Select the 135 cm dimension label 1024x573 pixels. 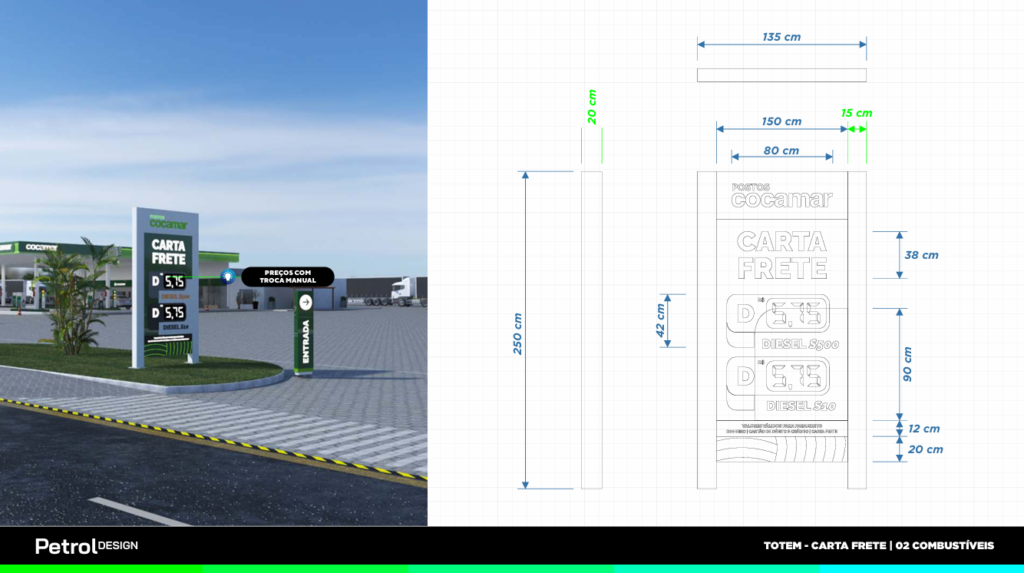pyautogui.click(x=781, y=37)
